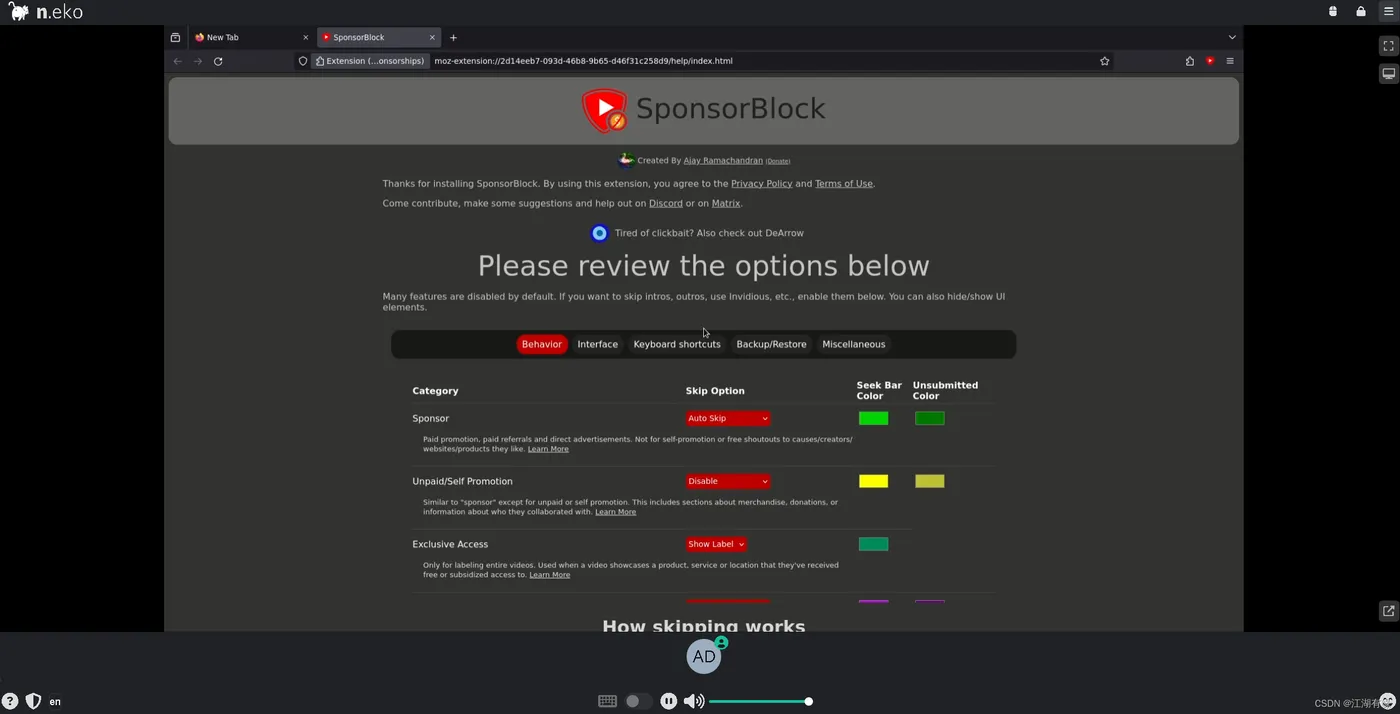The height and width of the screenshot is (714, 1400).
Task: Open the Backup/Restore tab
Action: pos(771,344)
